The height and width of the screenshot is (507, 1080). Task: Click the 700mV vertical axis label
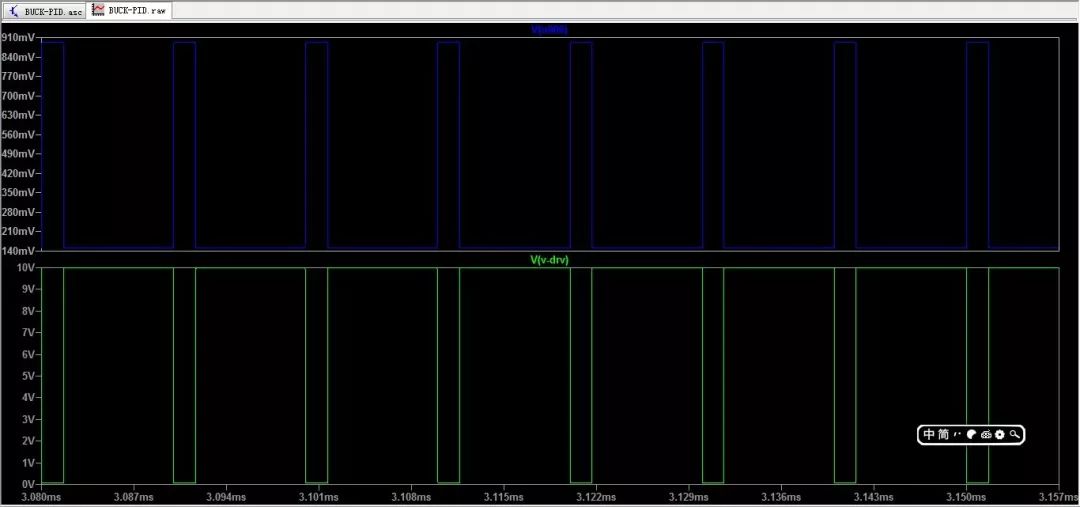click(x=18, y=96)
